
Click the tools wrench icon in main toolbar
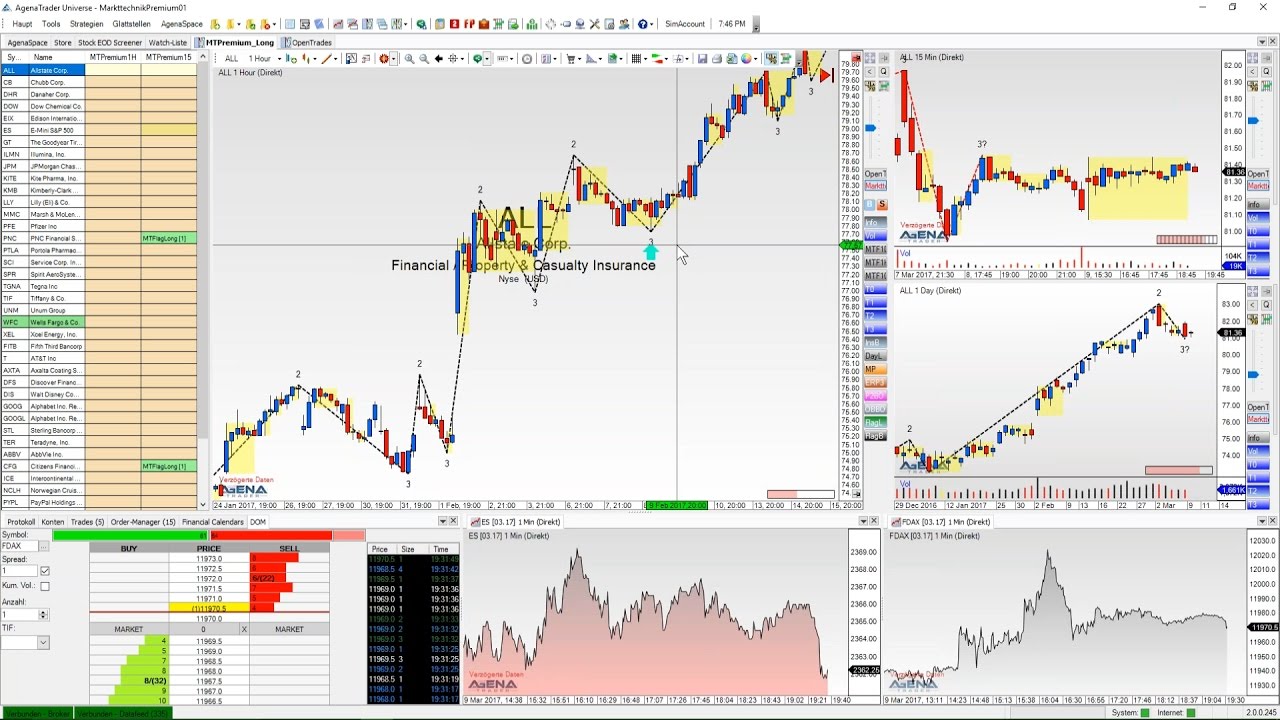(594, 24)
